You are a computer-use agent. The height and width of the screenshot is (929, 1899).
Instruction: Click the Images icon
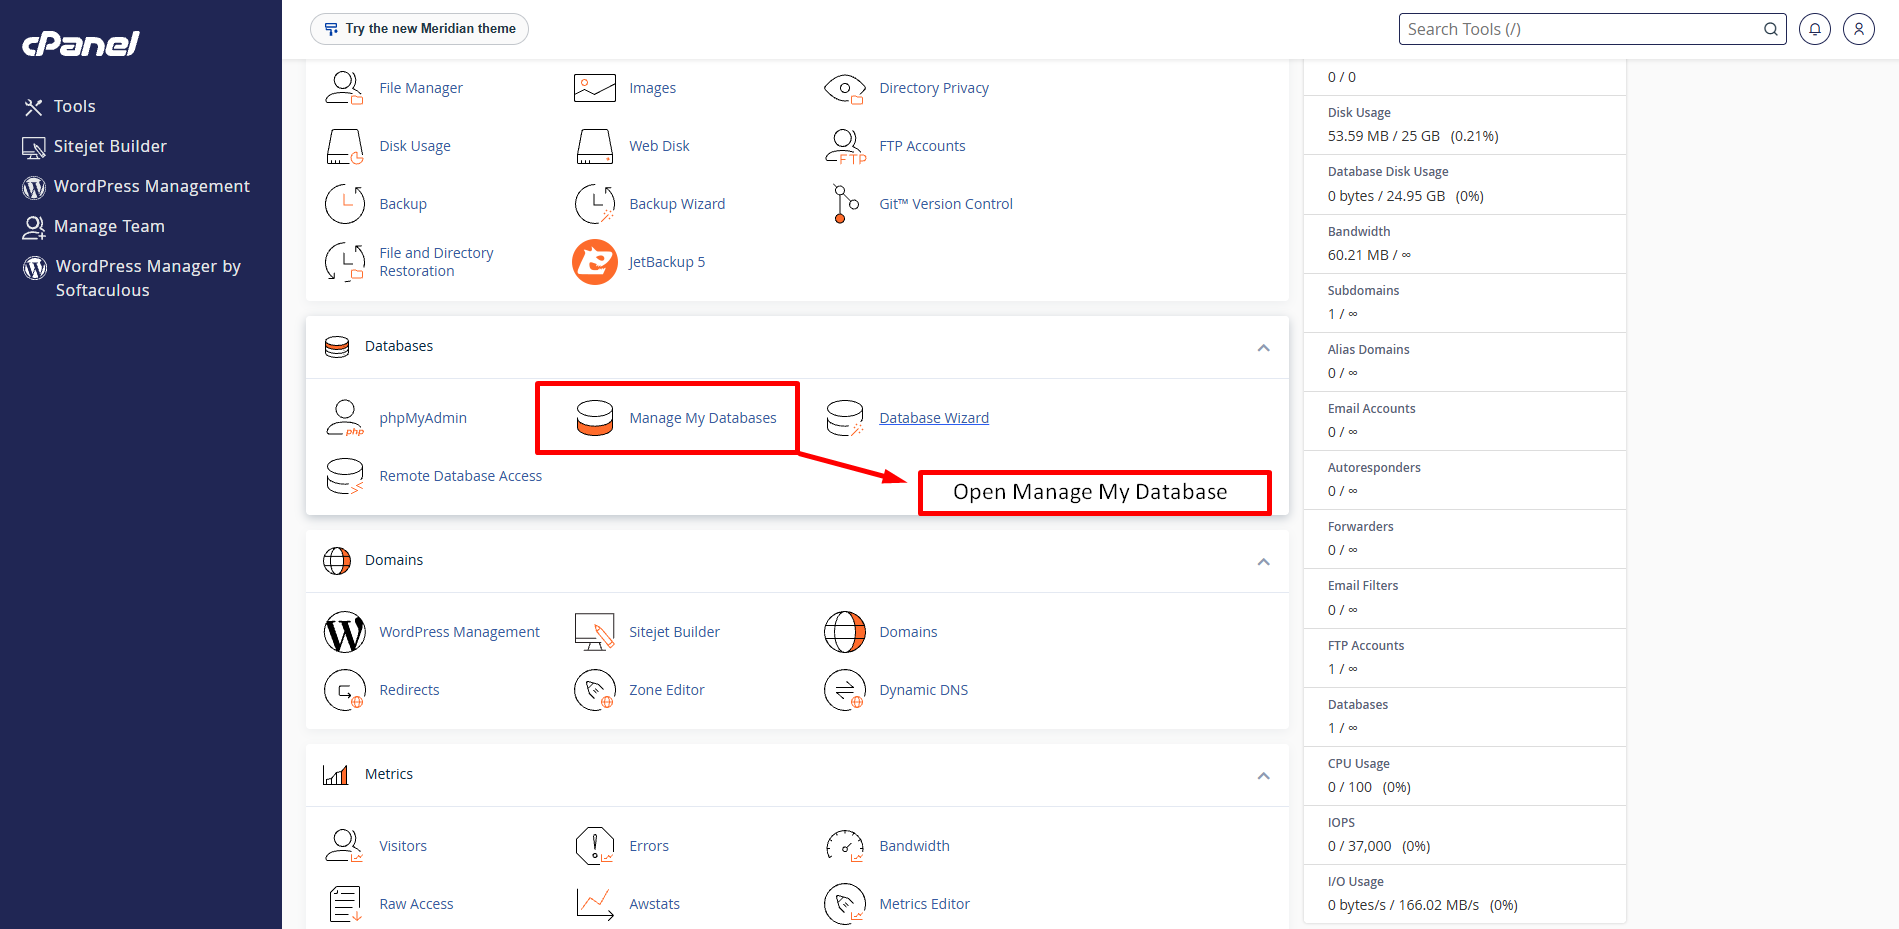pos(594,88)
